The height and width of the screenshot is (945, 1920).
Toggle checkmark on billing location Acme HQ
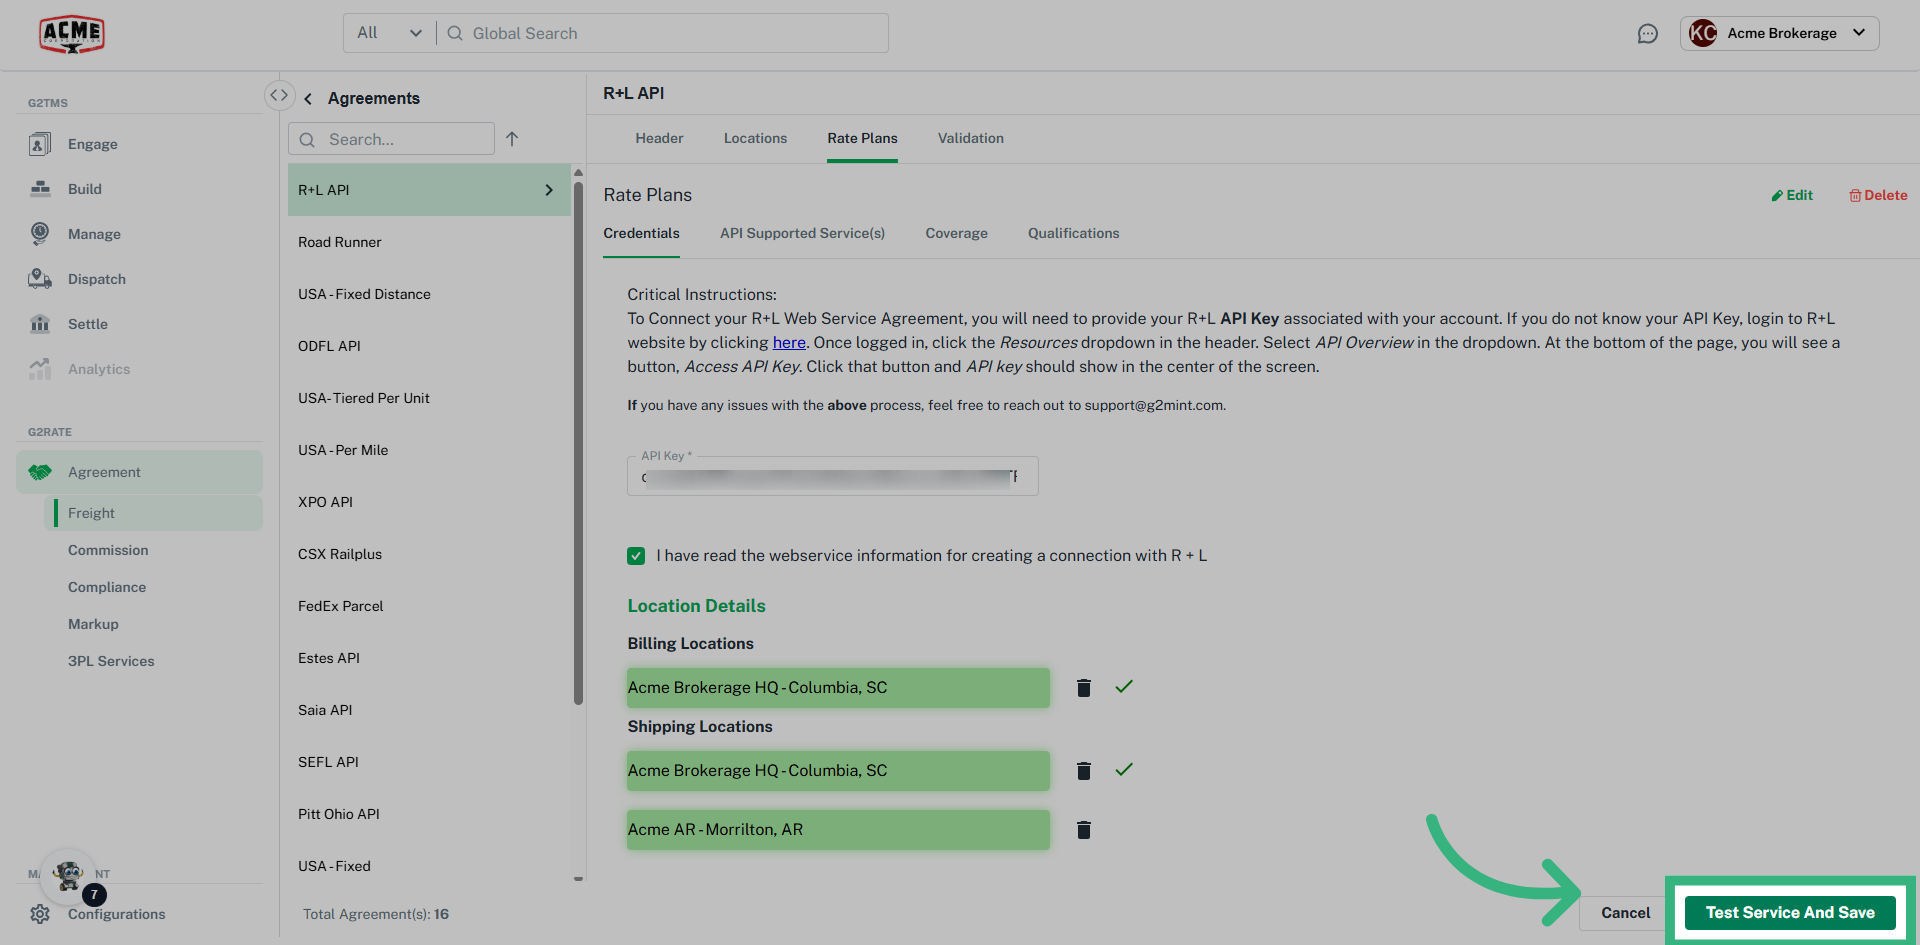click(1124, 687)
